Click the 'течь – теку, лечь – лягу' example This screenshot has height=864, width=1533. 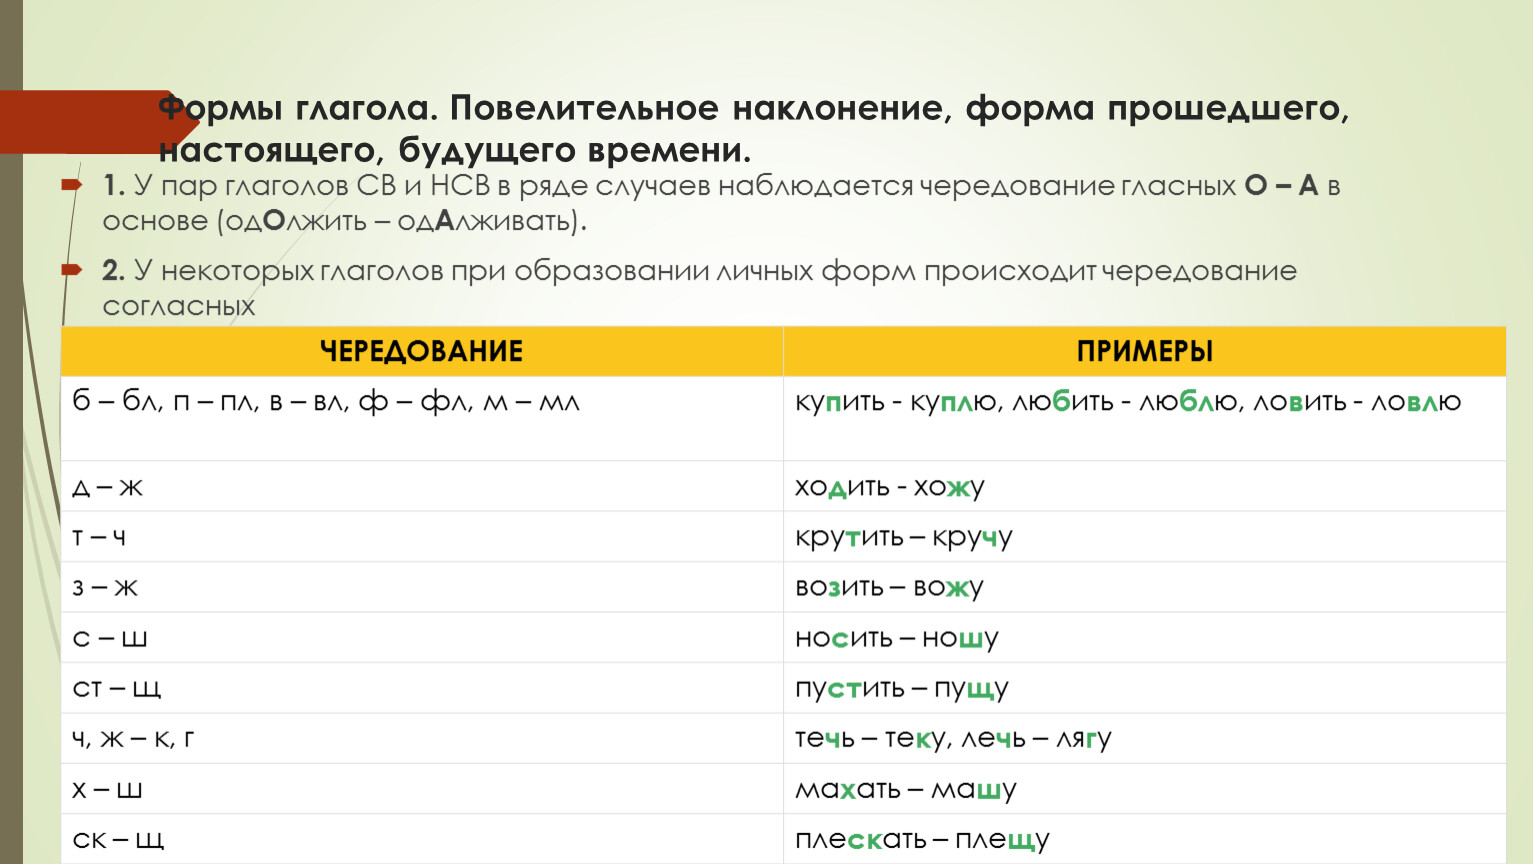(x=952, y=738)
